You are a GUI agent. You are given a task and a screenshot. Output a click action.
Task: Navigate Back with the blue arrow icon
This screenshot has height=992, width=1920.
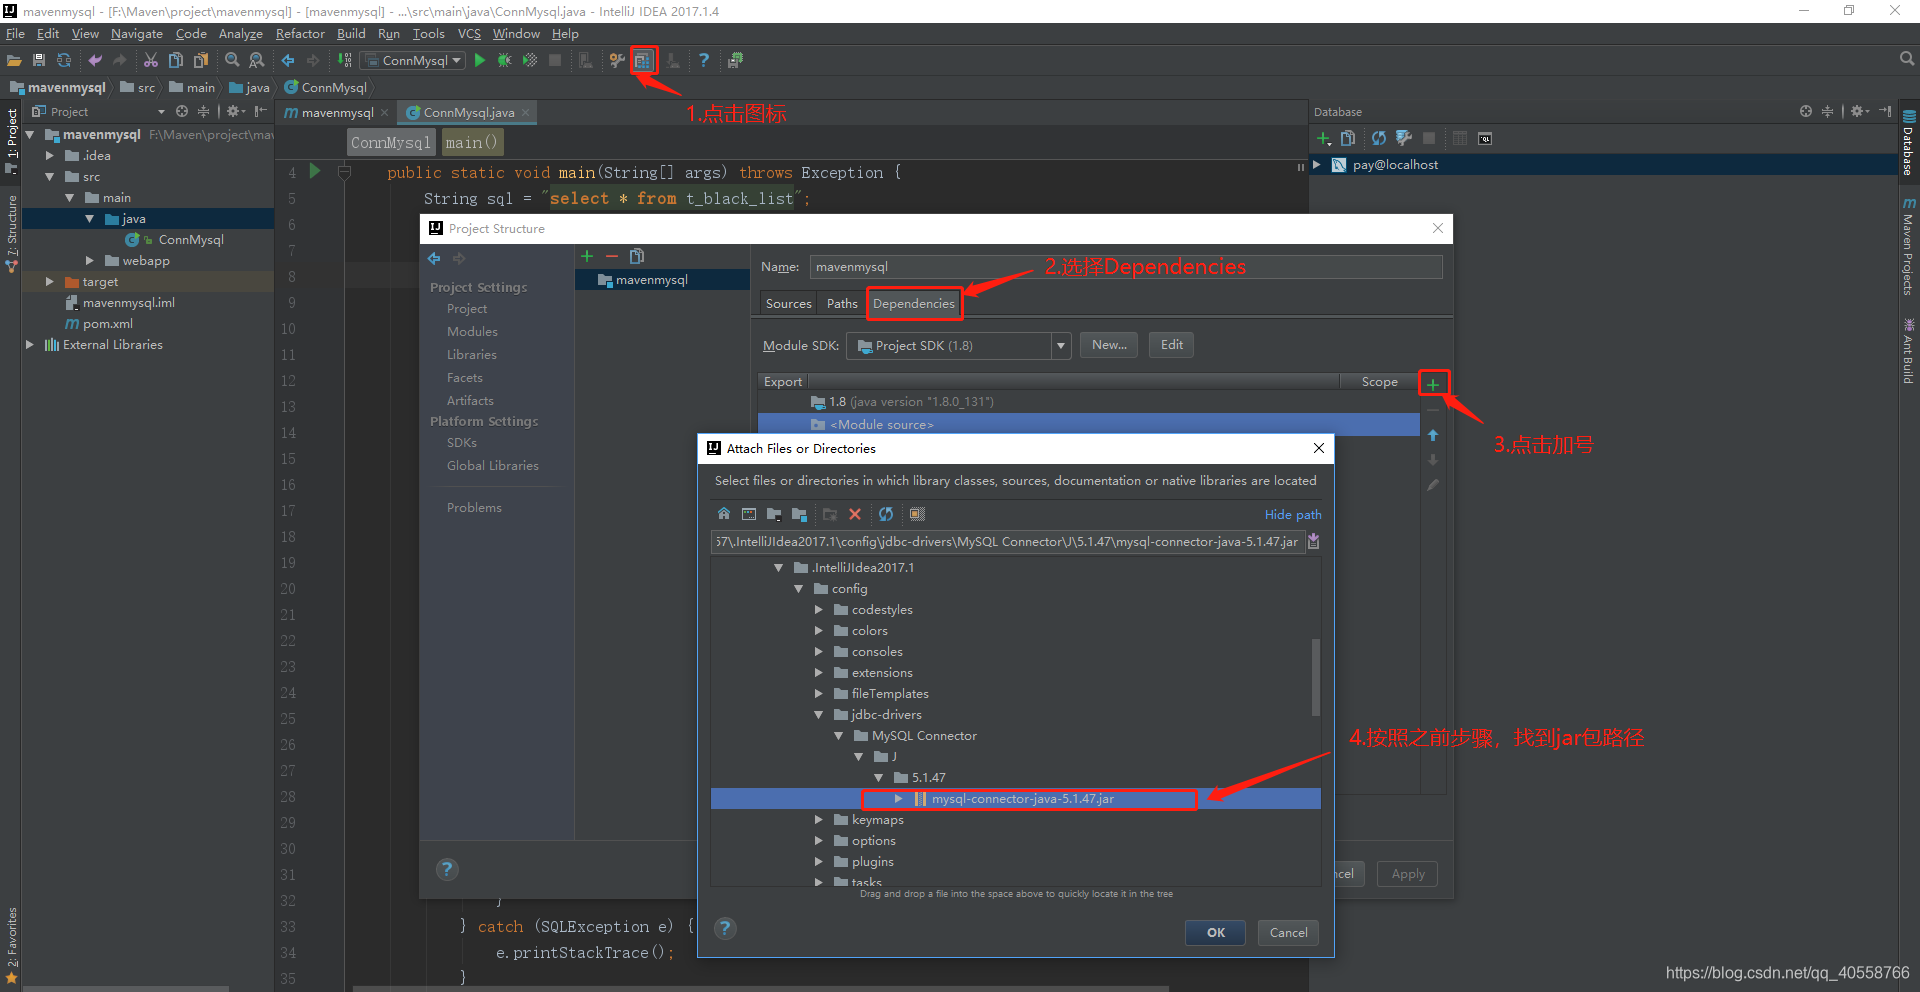coord(288,60)
